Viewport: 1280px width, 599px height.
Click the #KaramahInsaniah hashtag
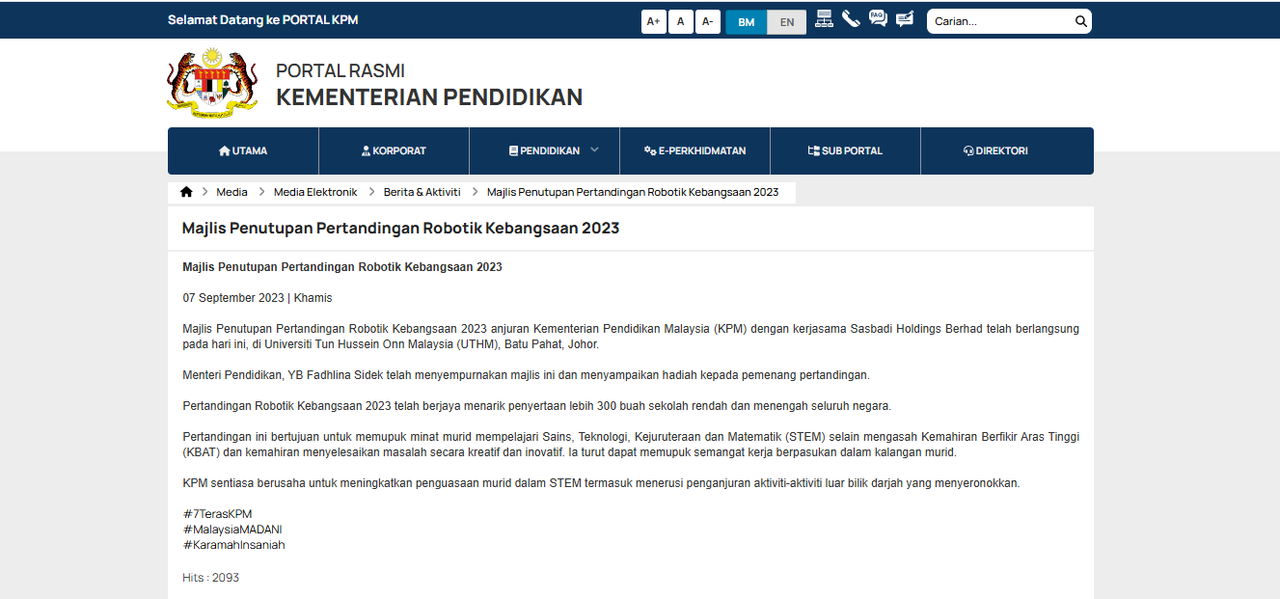click(x=234, y=545)
